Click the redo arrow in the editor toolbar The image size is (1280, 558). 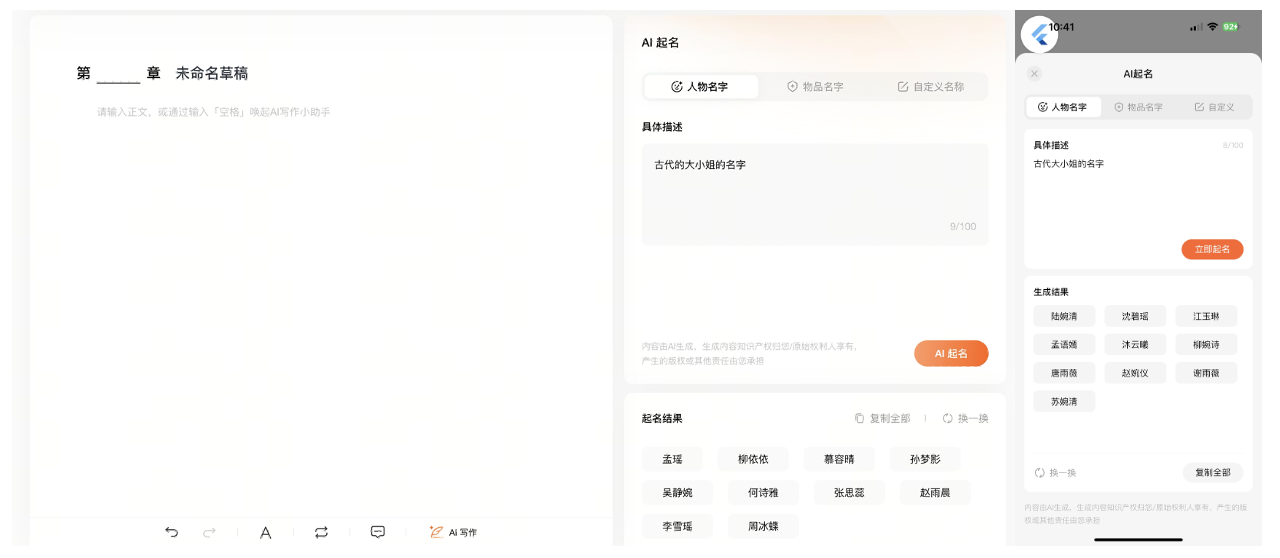pos(209,532)
